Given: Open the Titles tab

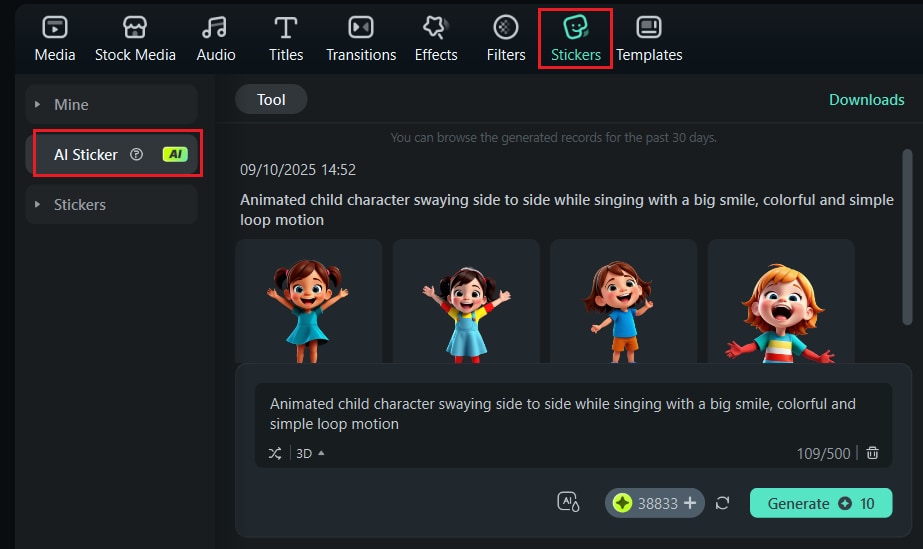Looking at the screenshot, I should 285,39.
